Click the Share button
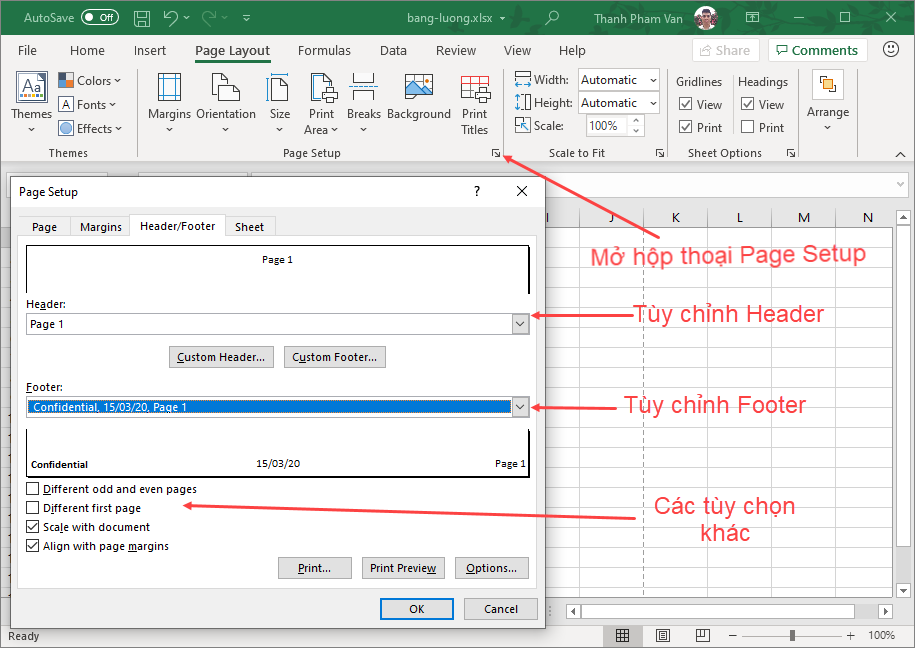The height and width of the screenshot is (648, 915). [725, 50]
